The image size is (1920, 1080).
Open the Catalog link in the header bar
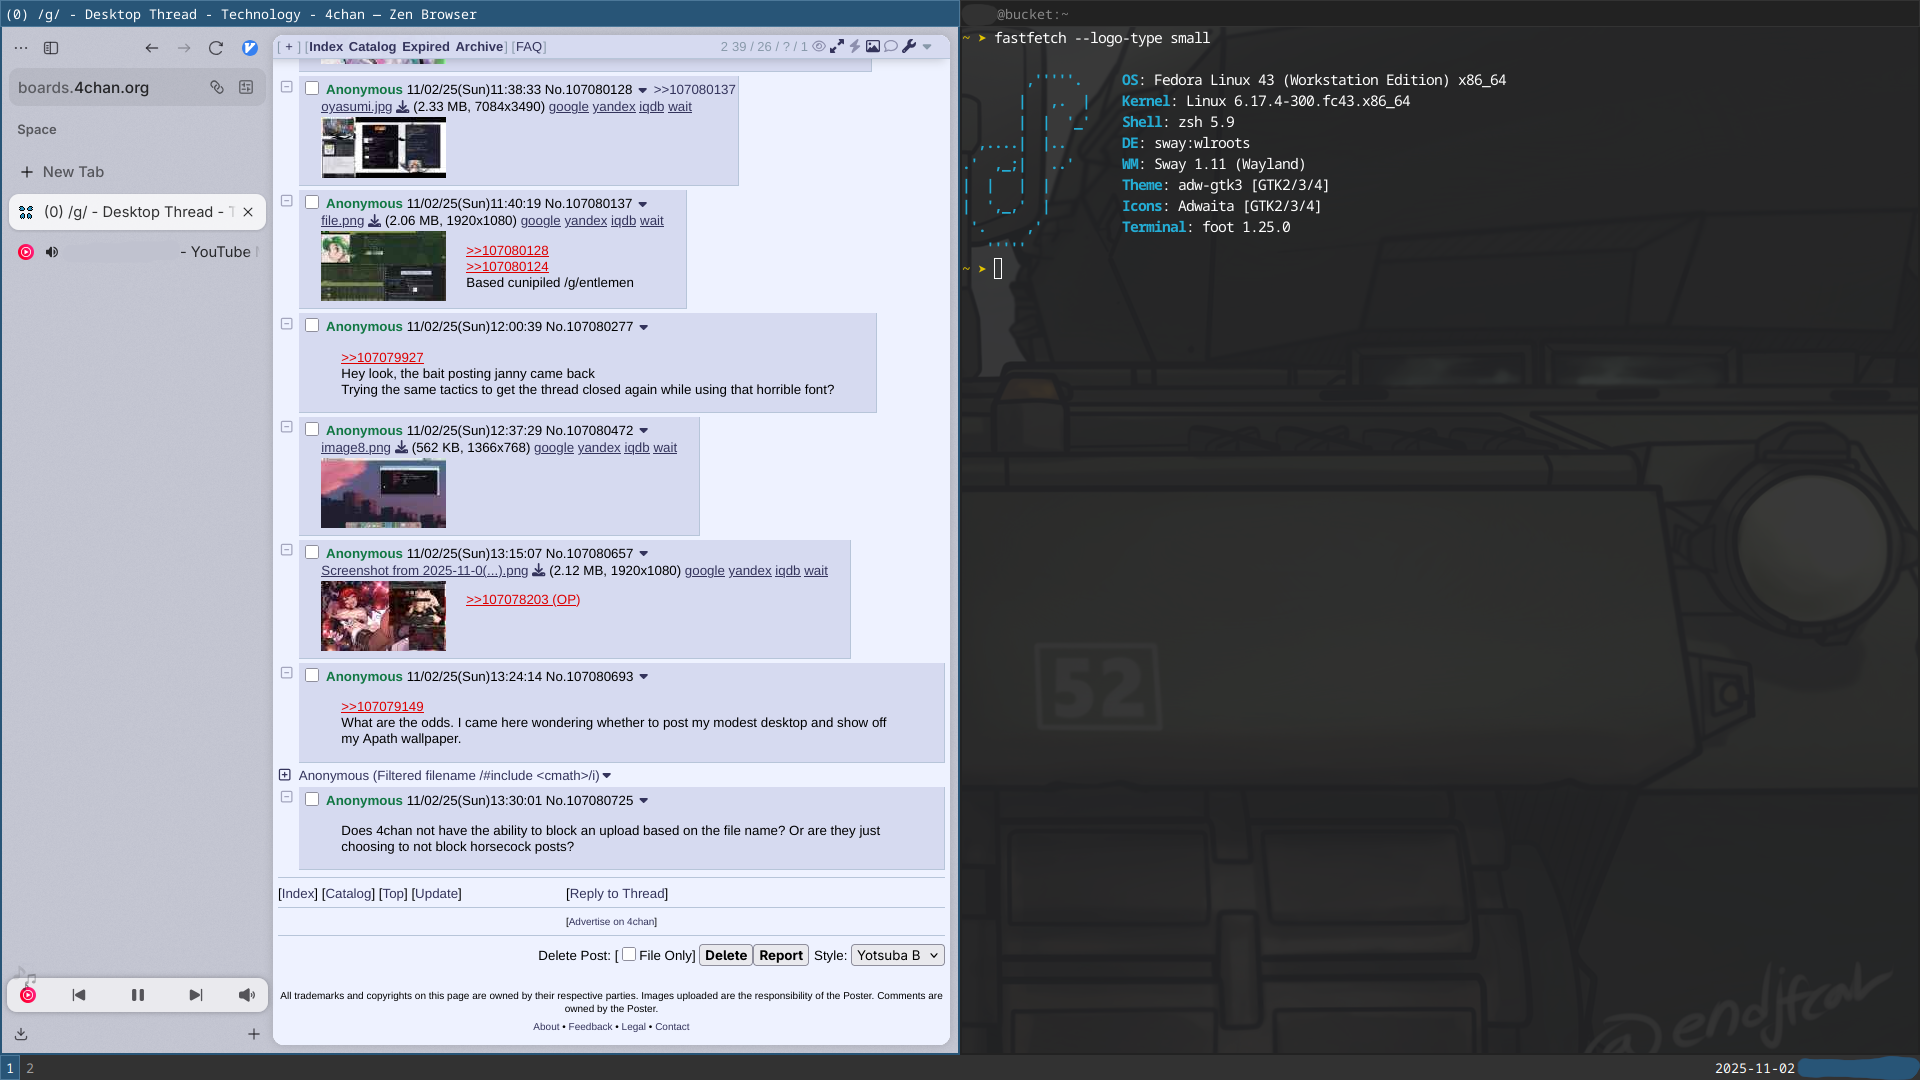[372, 47]
